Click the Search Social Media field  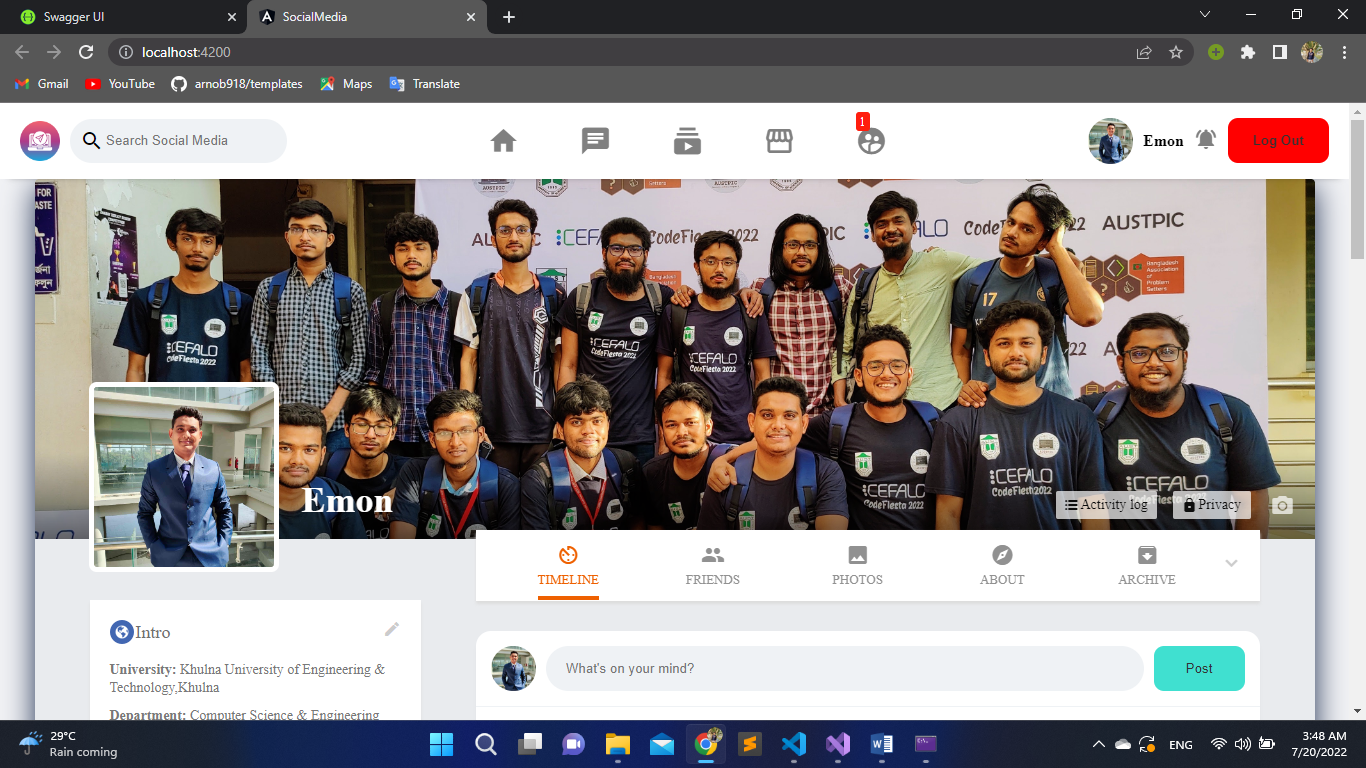tap(178, 141)
